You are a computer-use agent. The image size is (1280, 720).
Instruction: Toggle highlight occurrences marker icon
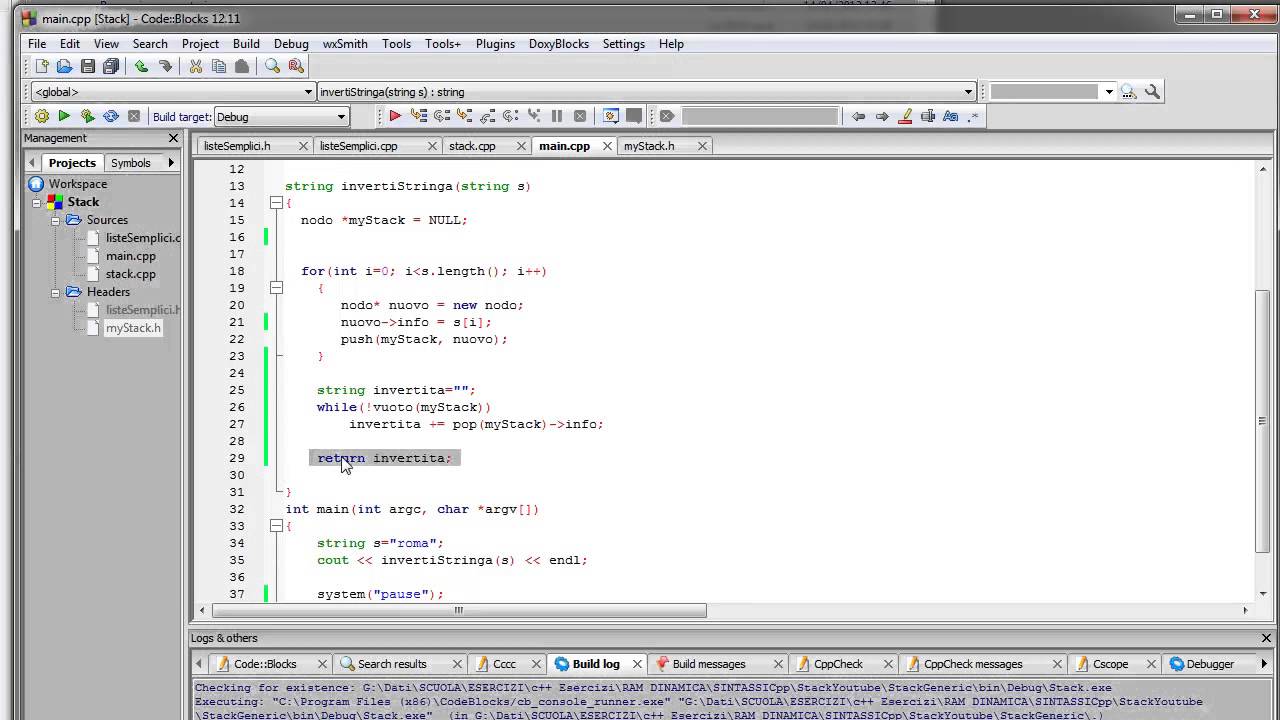[906, 116]
